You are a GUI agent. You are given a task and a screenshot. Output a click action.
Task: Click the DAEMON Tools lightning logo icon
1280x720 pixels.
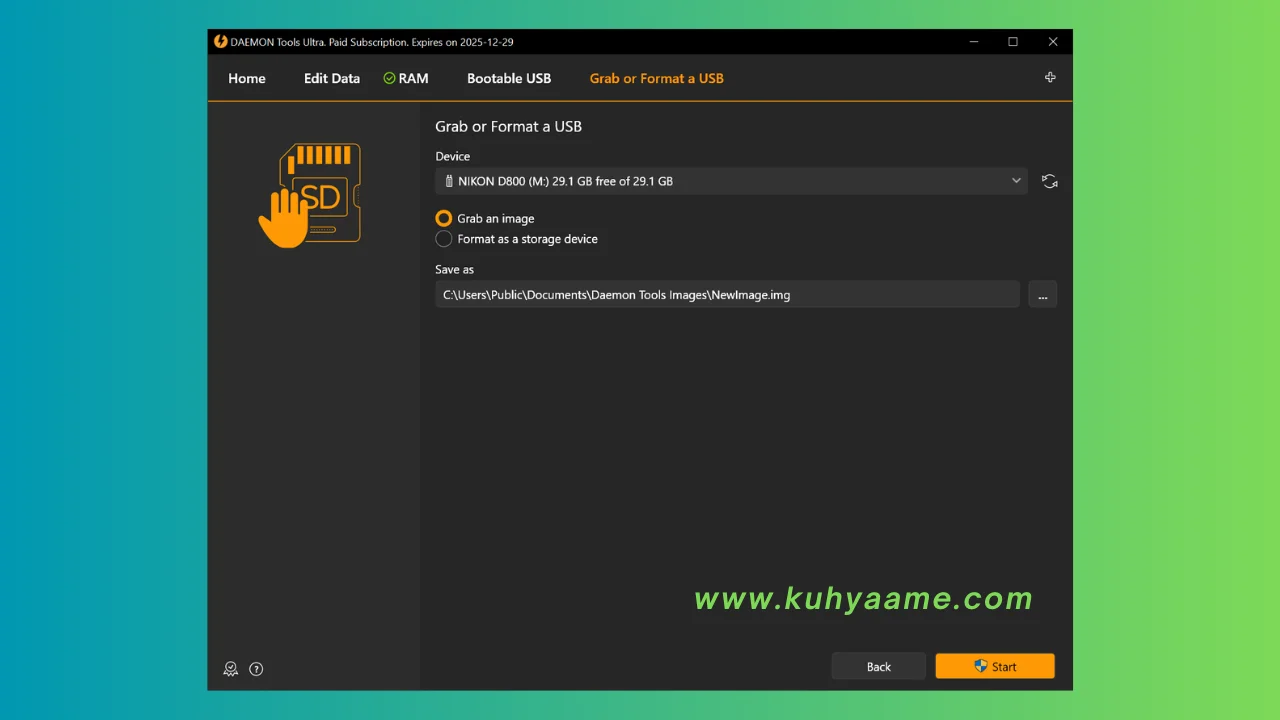tap(221, 42)
